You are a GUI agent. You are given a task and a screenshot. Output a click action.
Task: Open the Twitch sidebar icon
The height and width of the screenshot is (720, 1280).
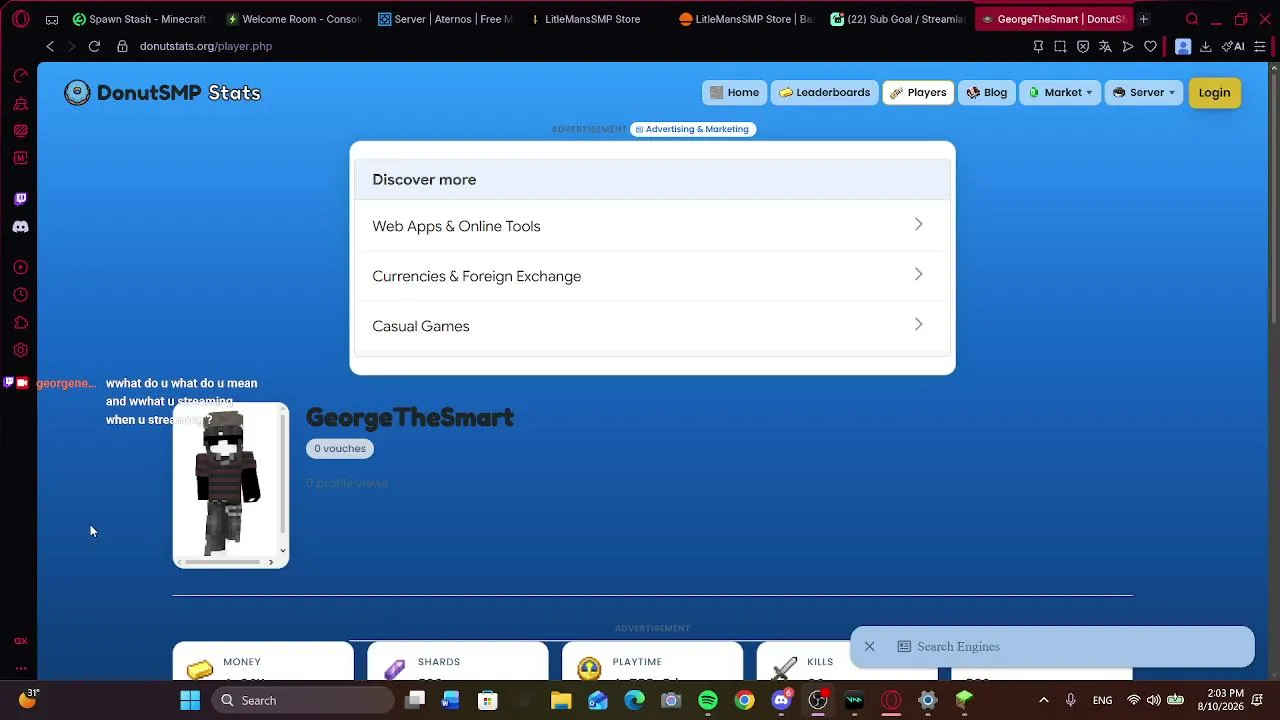(20, 199)
